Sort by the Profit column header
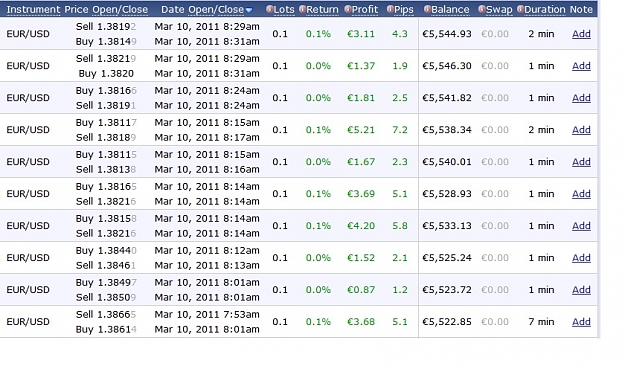 pyautogui.click(x=365, y=10)
